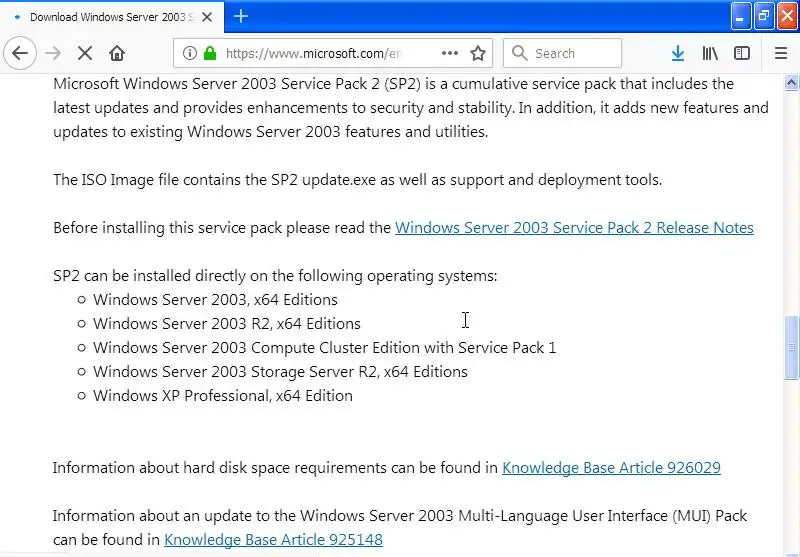Follow the Knowledge Base Article 925148 link
This screenshot has width=800, height=557.
(x=273, y=540)
